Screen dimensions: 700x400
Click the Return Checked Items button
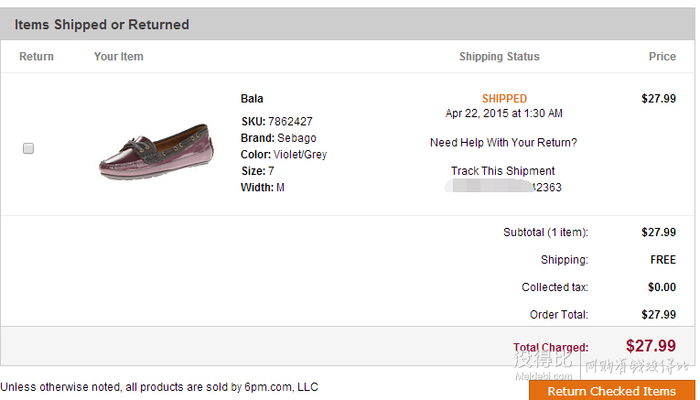point(612,391)
